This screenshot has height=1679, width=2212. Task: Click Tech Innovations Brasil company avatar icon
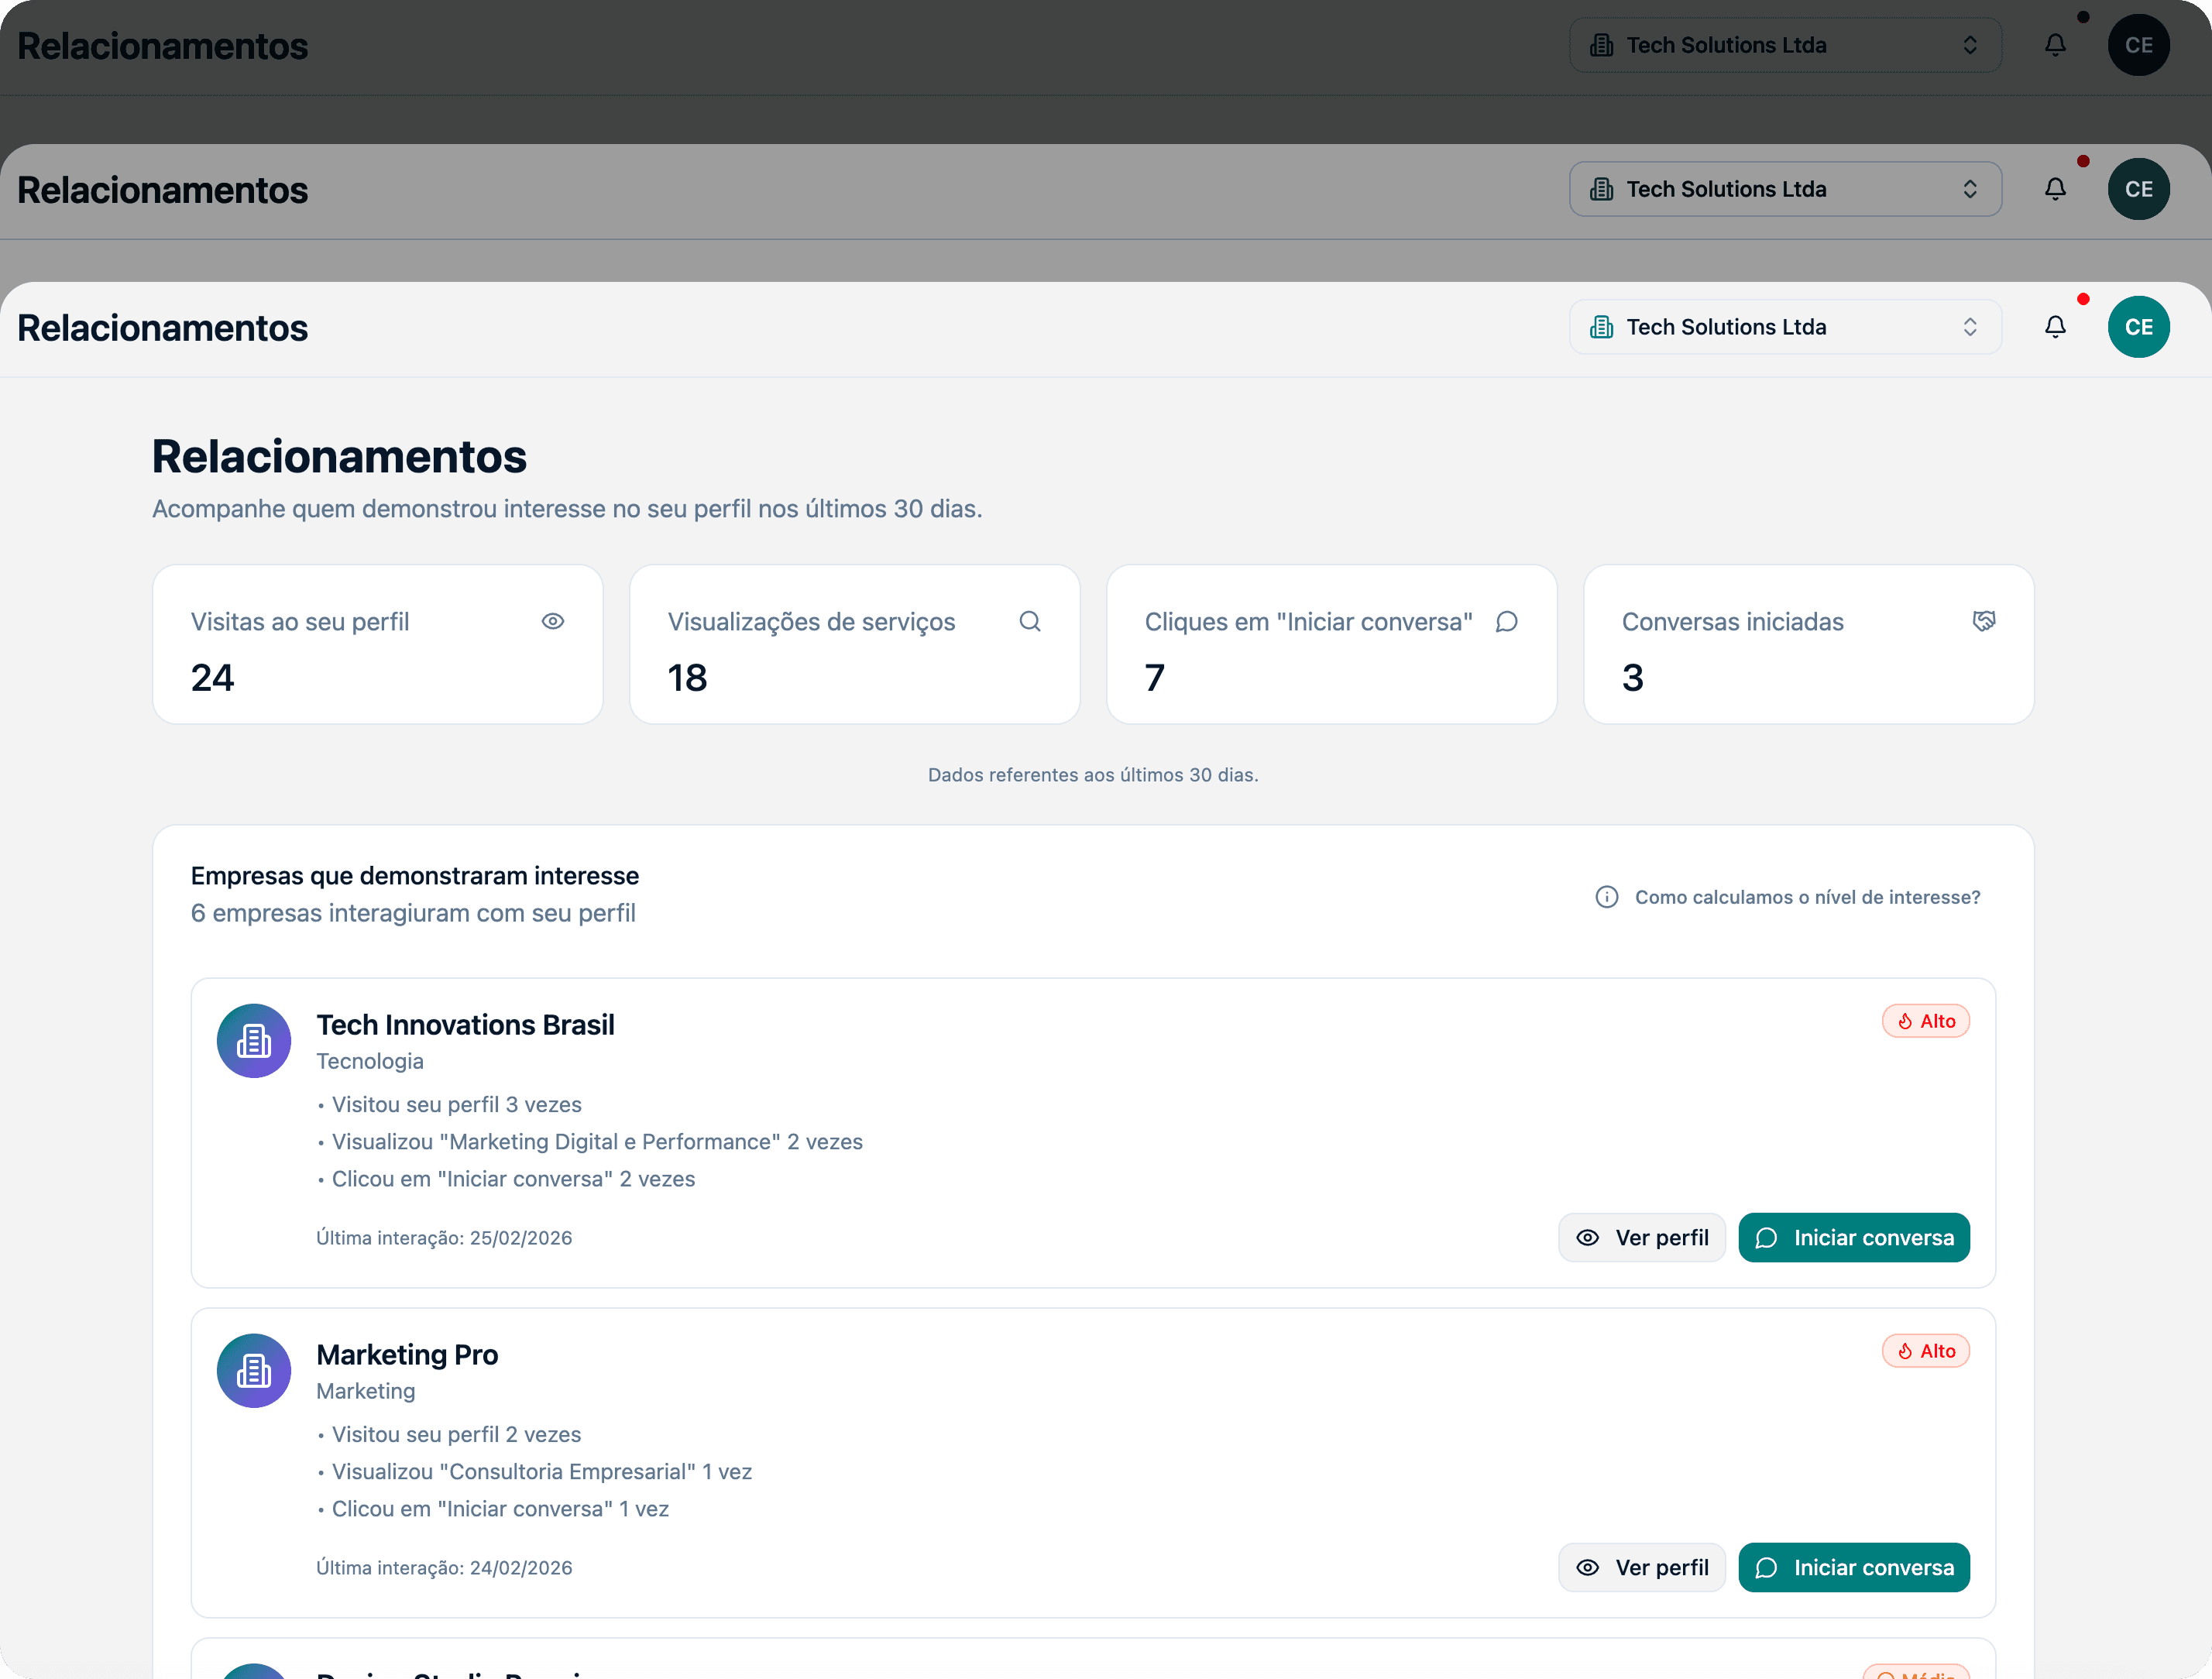coord(254,1041)
